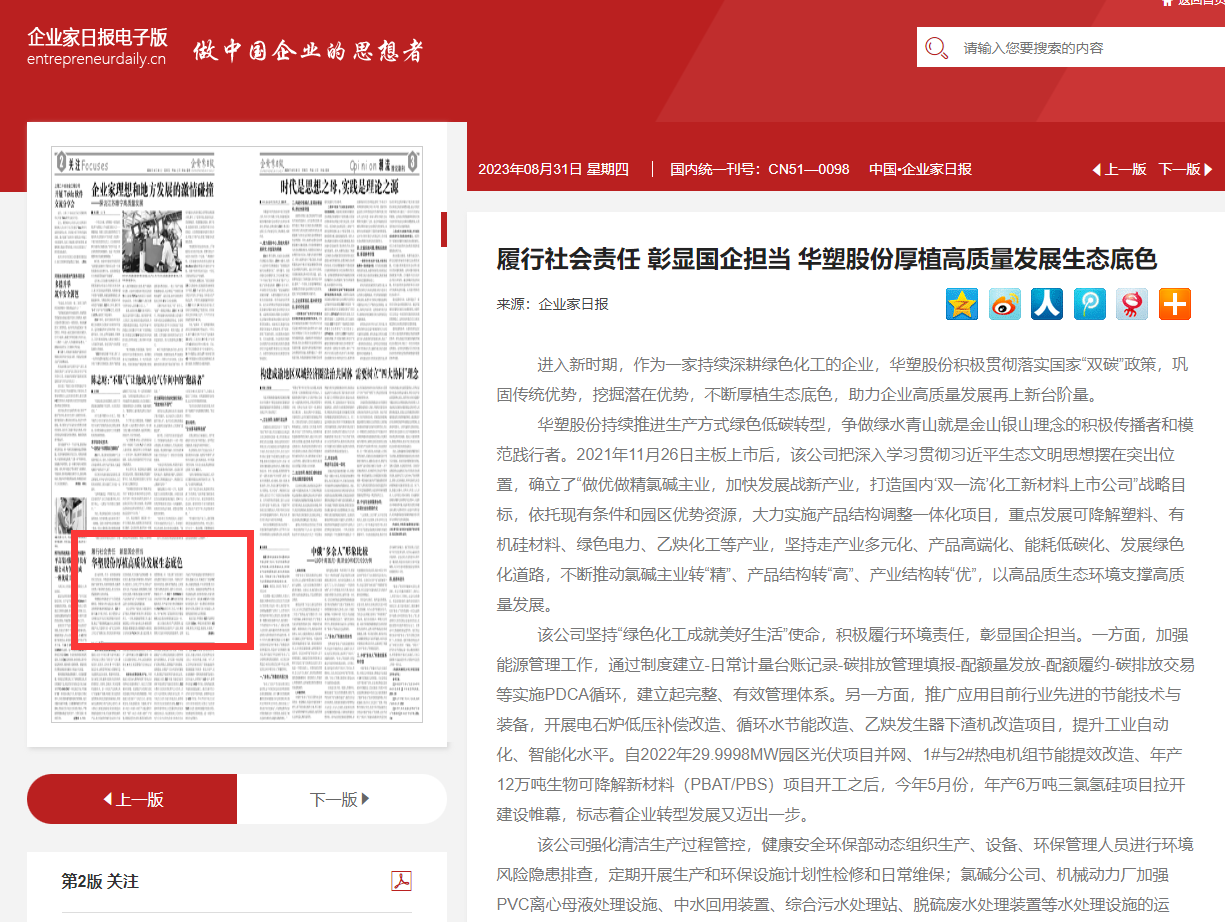Open more sharing options orange plus icon

pyautogui.click(x=1174, y=304)
